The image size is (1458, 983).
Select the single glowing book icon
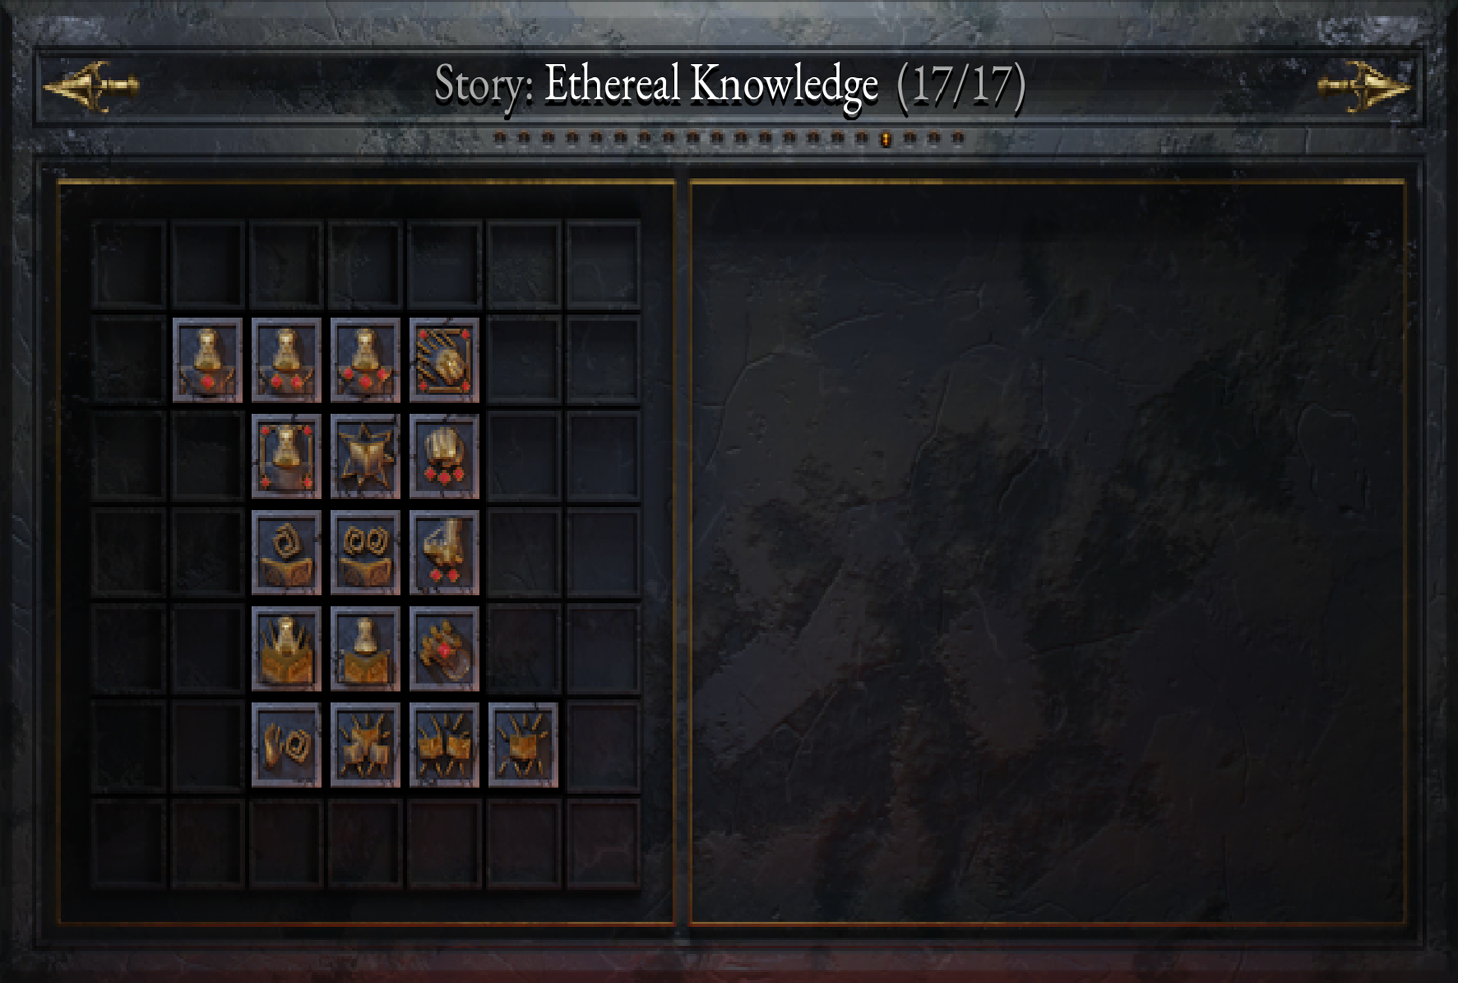pos(523,744)
